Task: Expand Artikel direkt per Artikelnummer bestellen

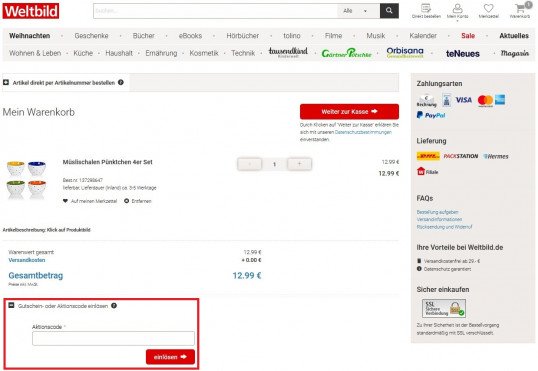Action: 6,82
